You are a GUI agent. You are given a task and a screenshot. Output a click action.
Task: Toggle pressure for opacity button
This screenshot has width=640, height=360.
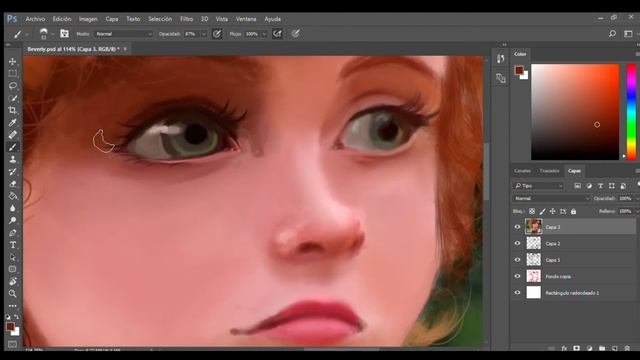(x=217, y=34)
